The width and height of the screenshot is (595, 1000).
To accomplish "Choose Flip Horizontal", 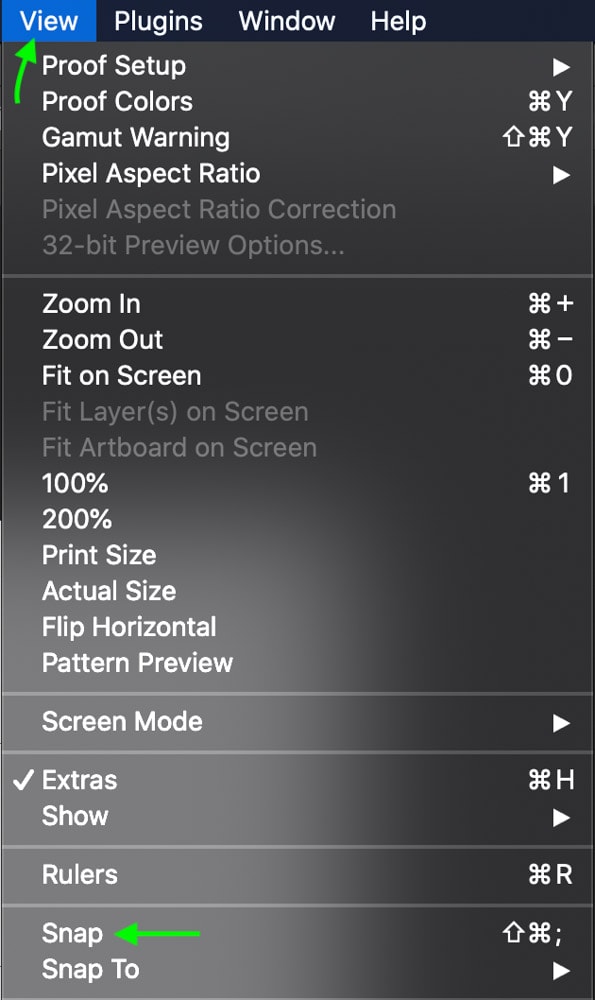I will [297, 627].
